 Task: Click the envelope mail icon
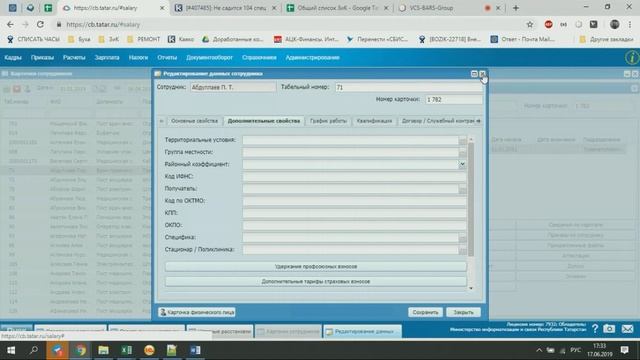point(627,329)
